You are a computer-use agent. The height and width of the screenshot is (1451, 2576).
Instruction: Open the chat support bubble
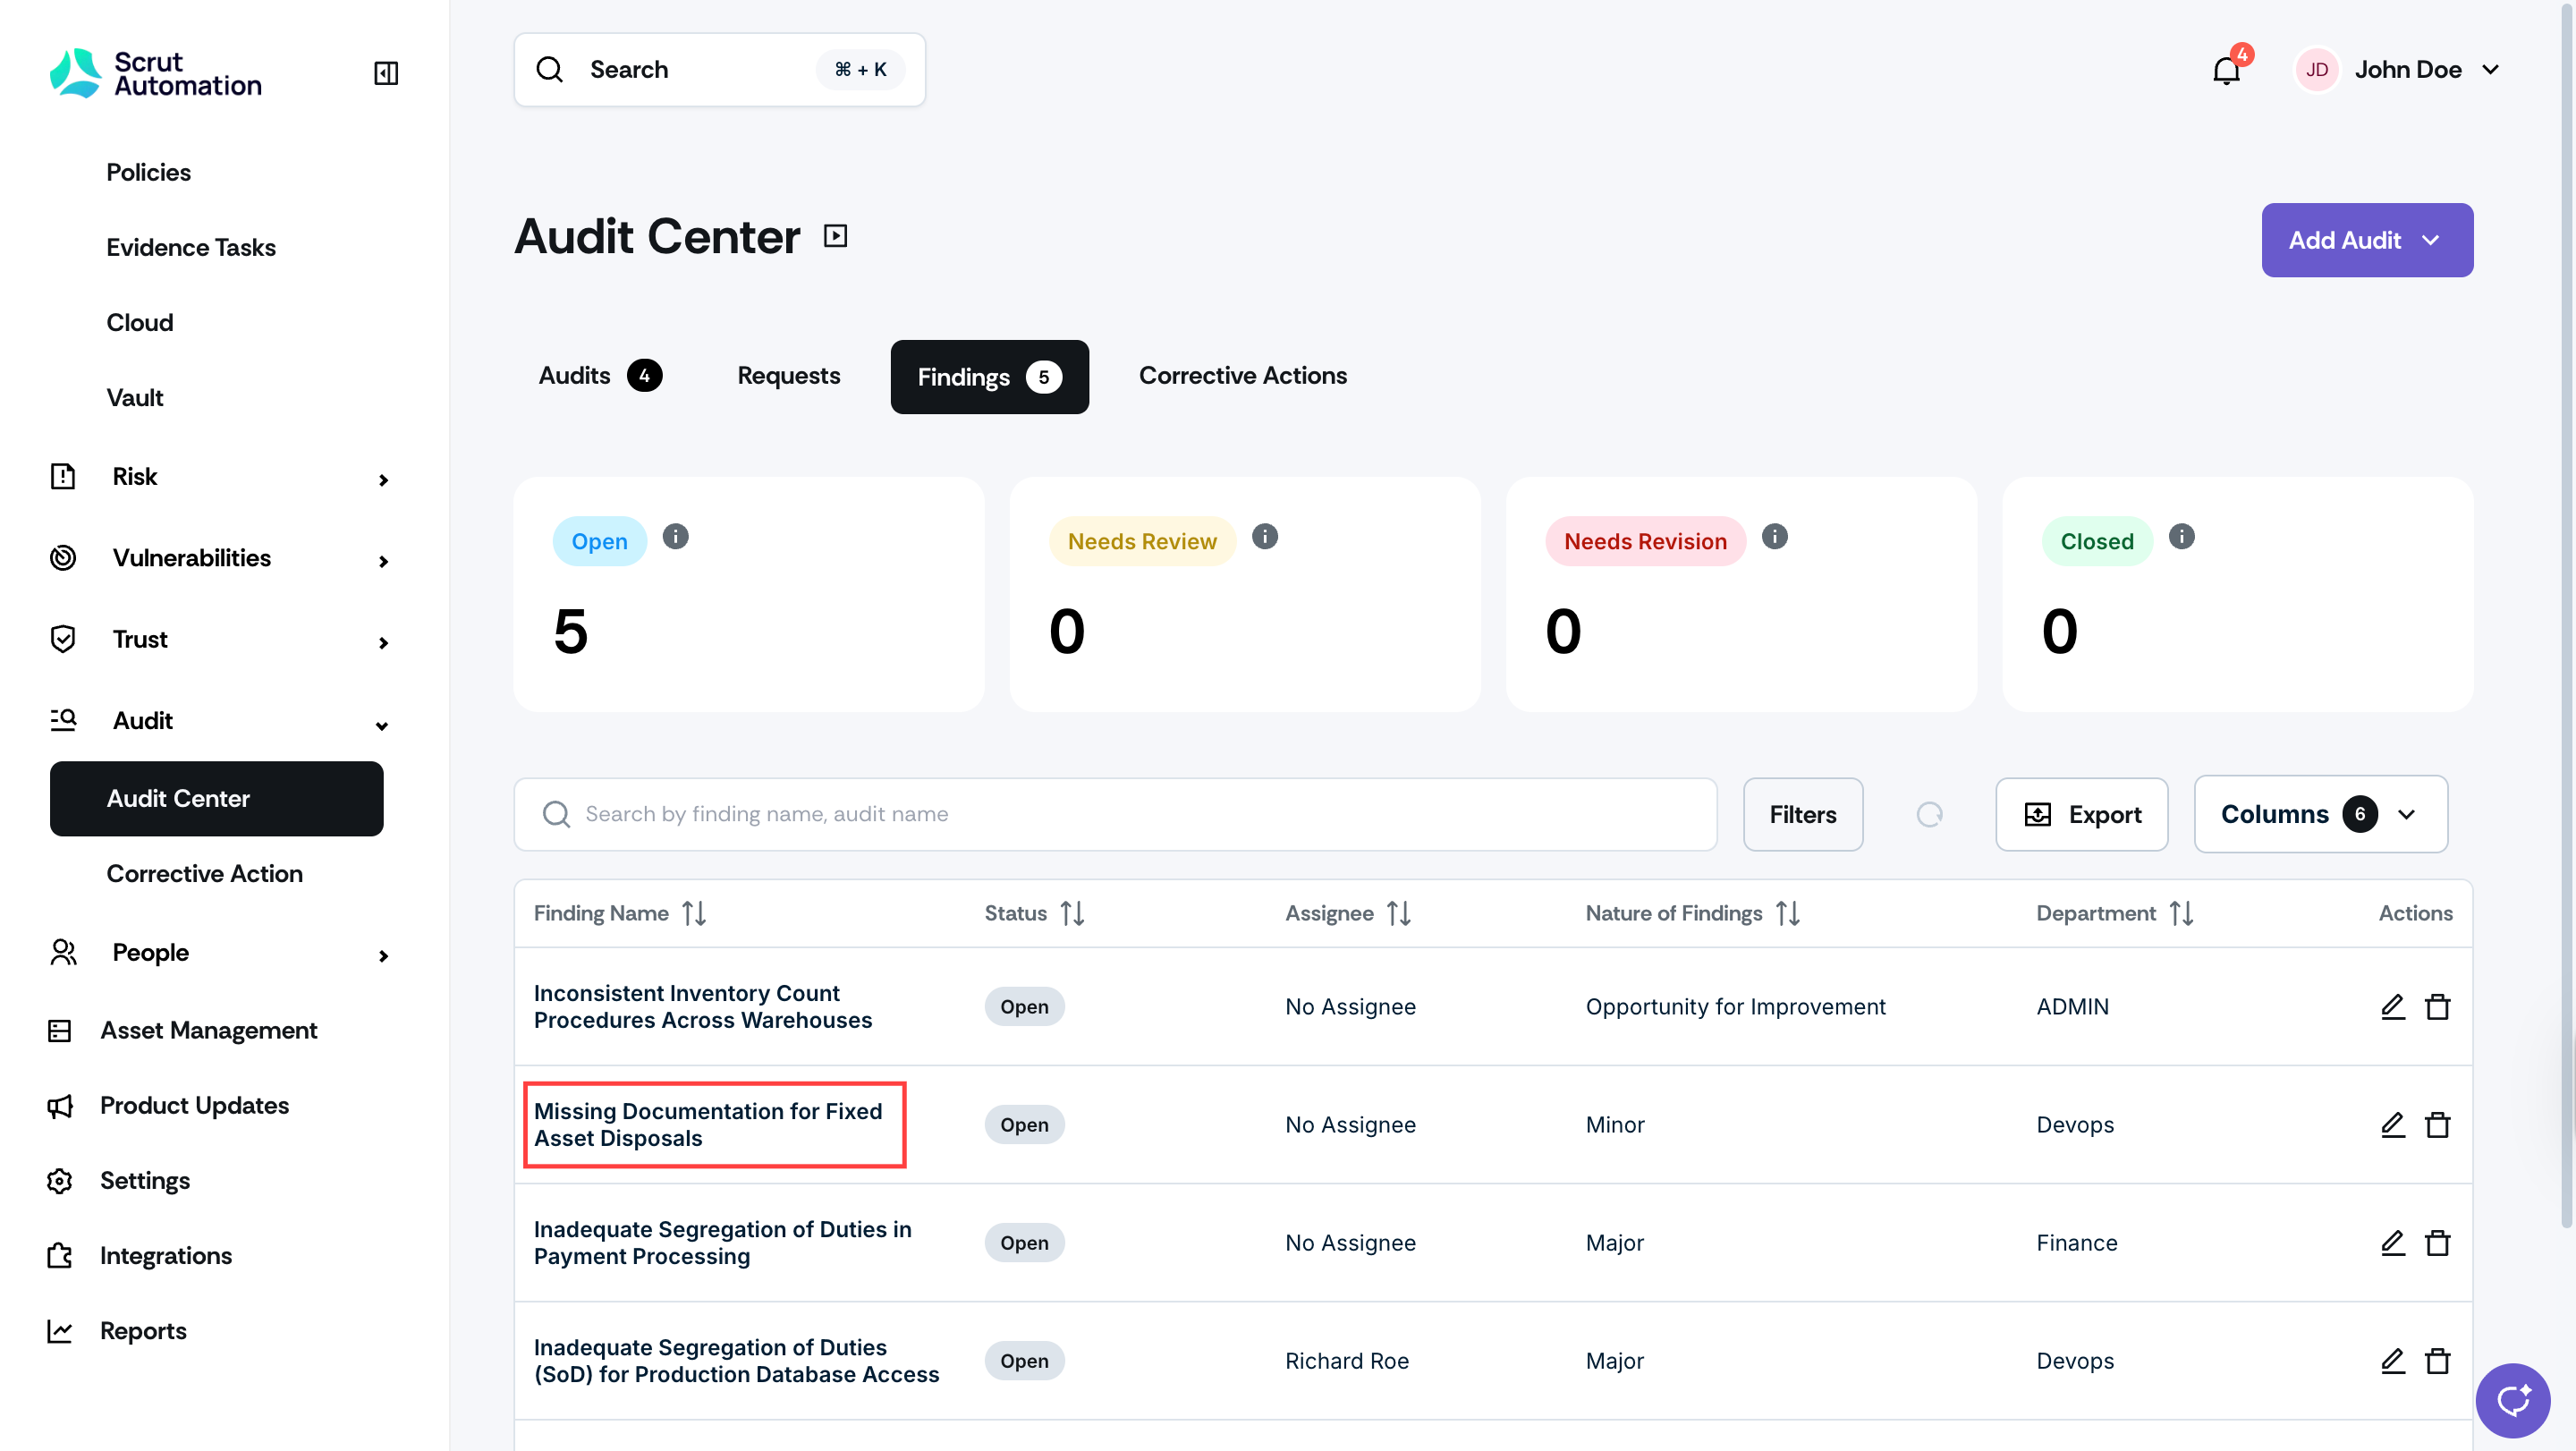coord(2512,1399)
